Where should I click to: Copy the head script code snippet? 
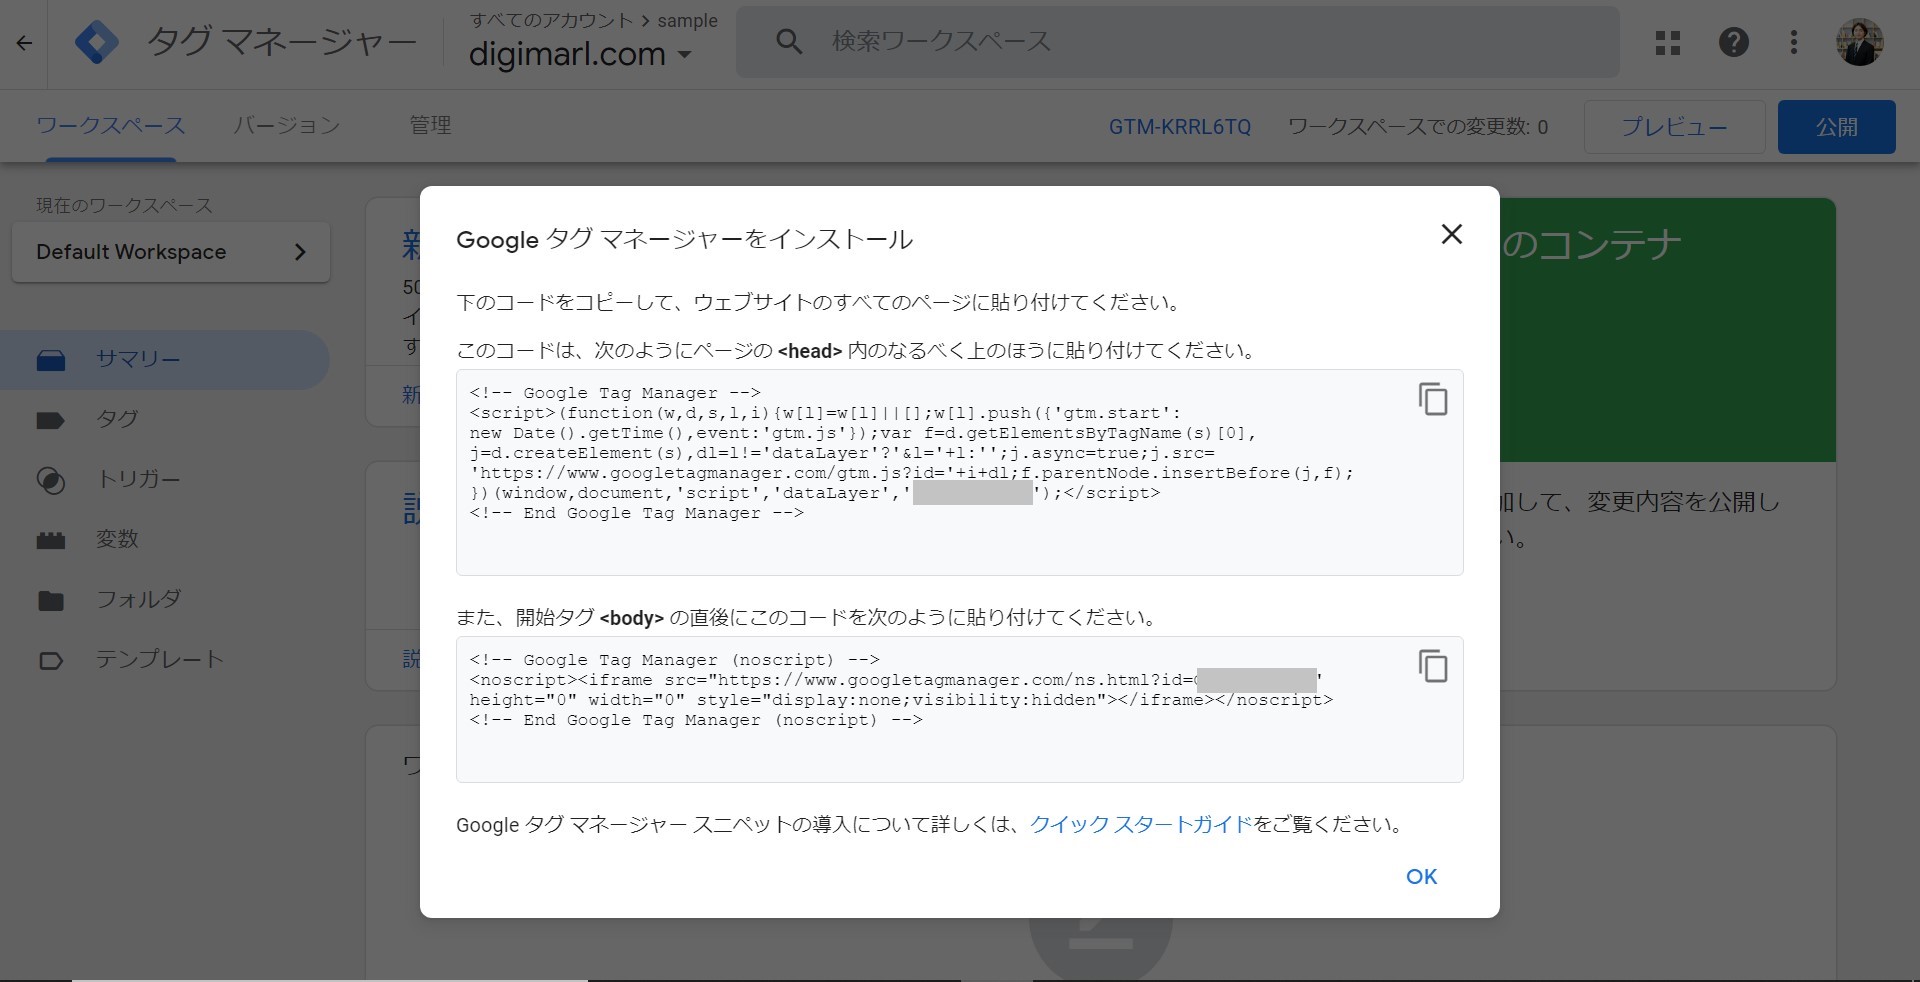[1433, 399]
